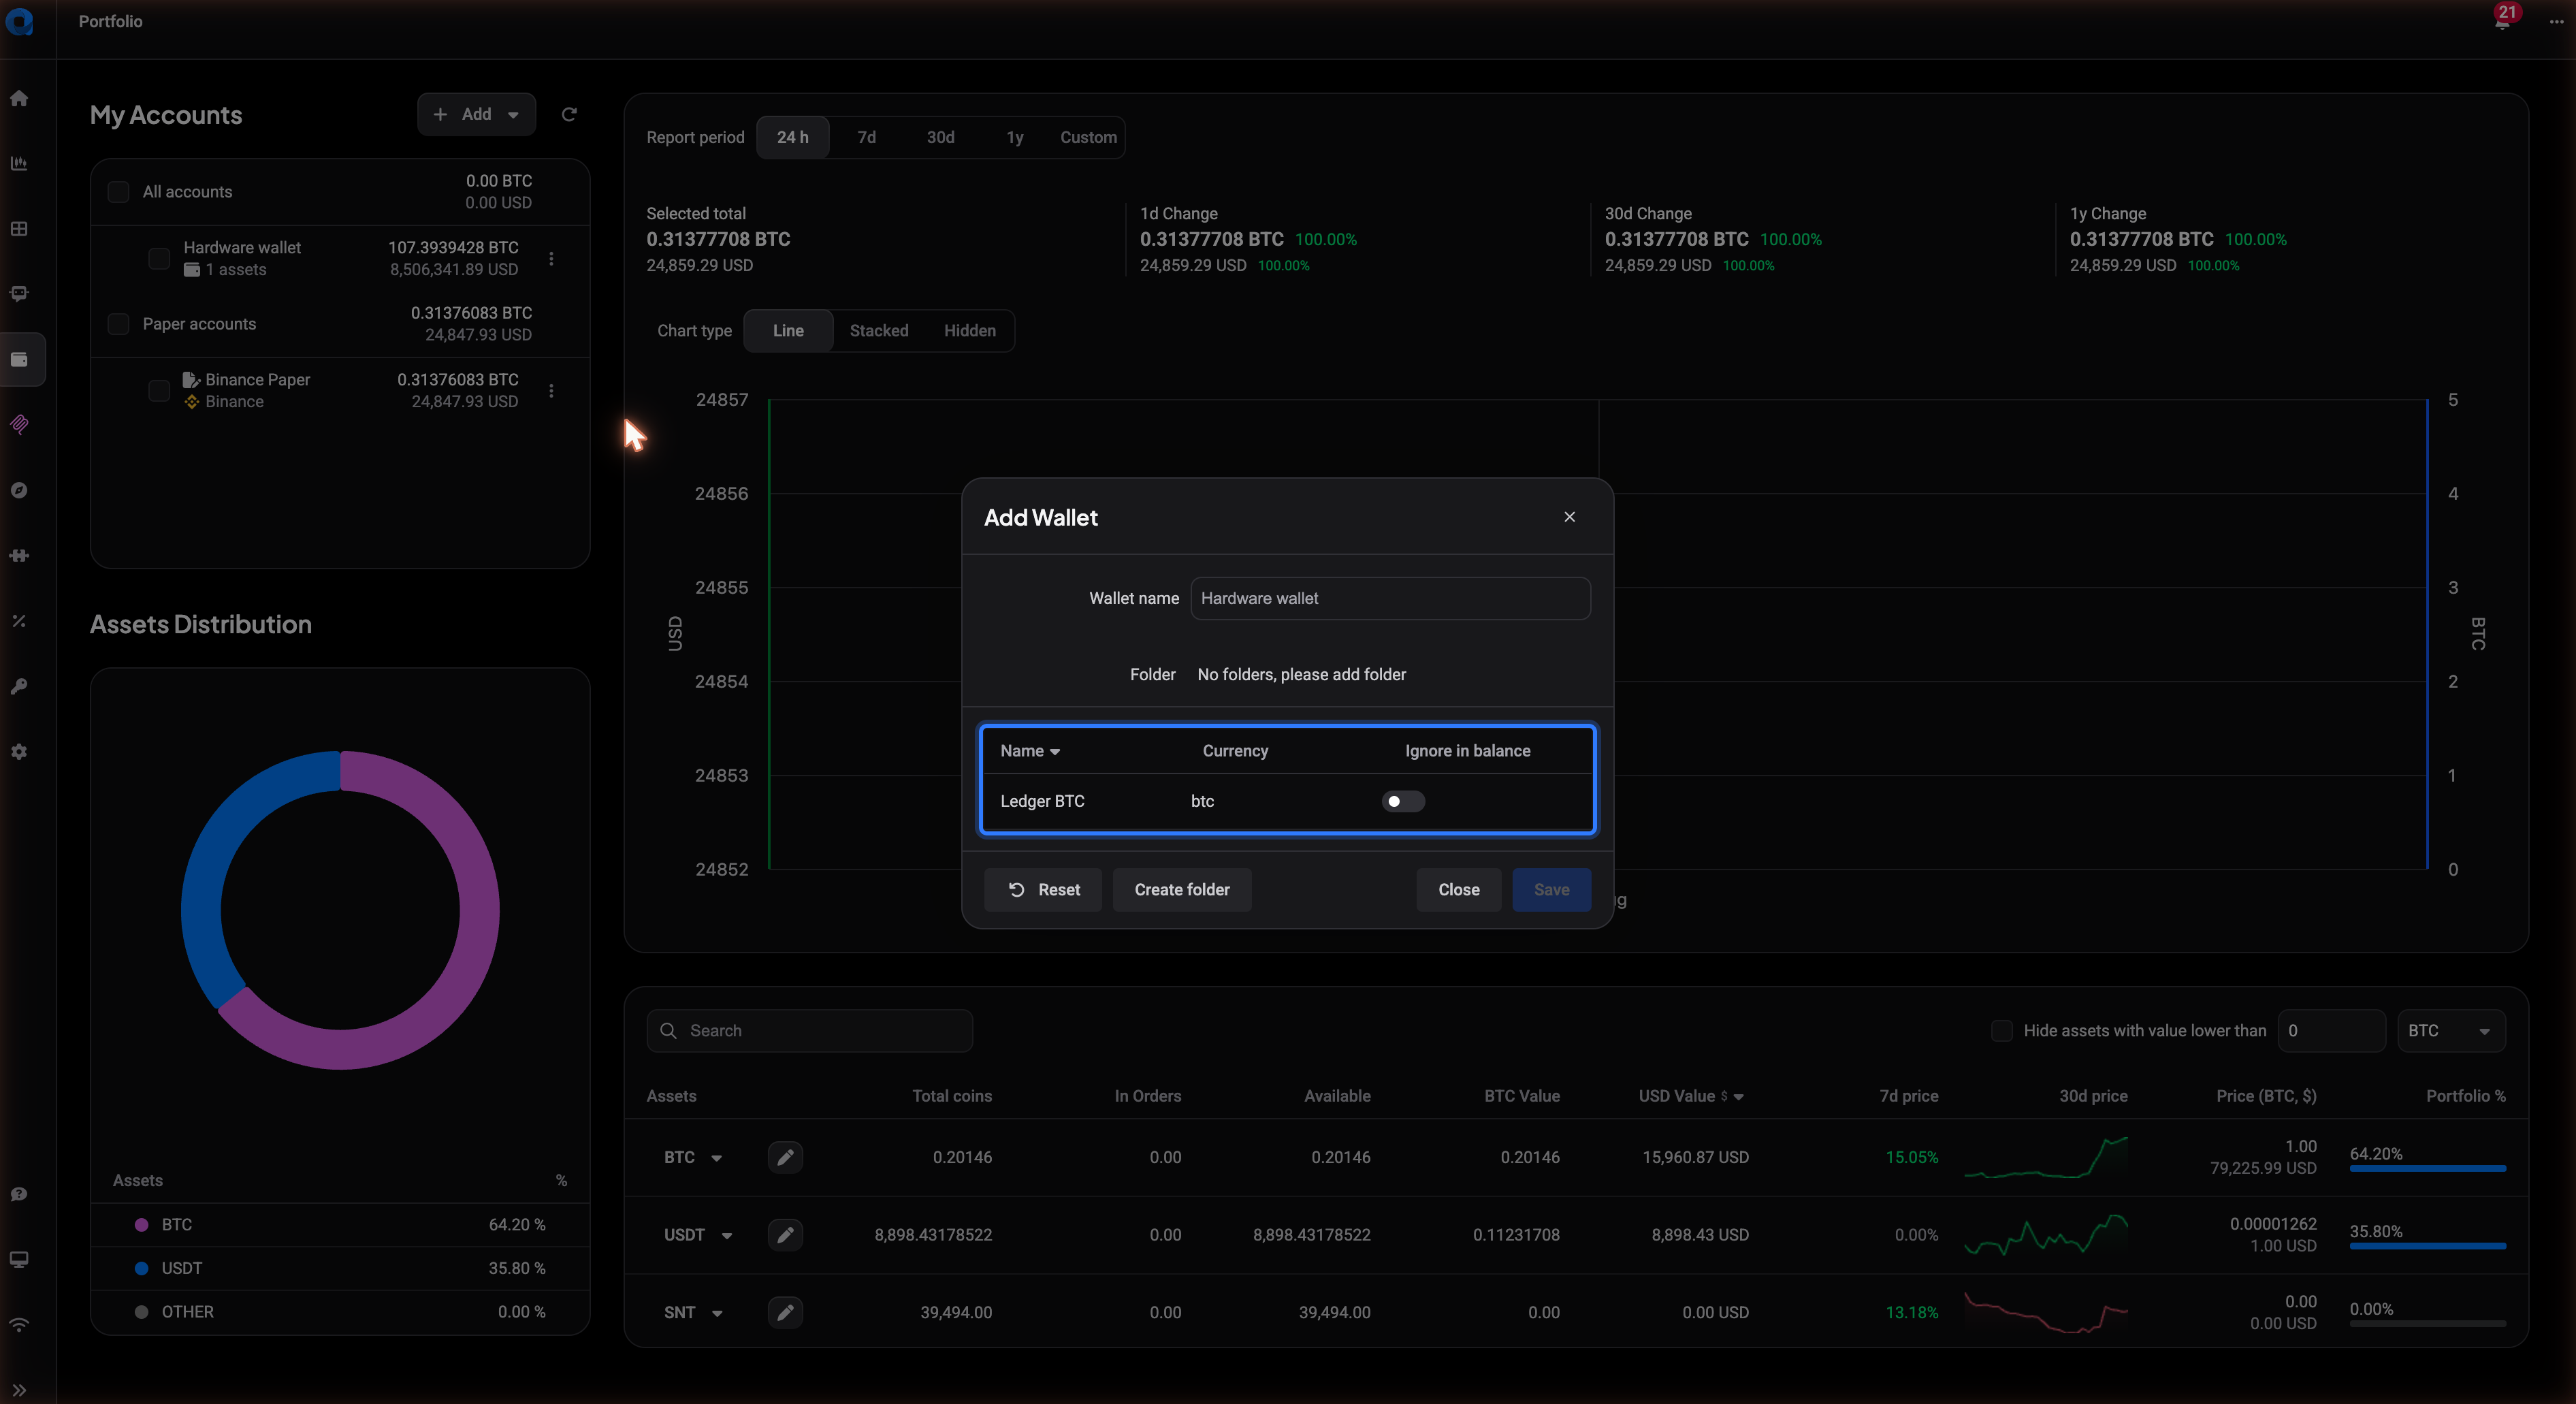
Task: Sort assets by Portfolio % column
Action: pos(2465,1096)
